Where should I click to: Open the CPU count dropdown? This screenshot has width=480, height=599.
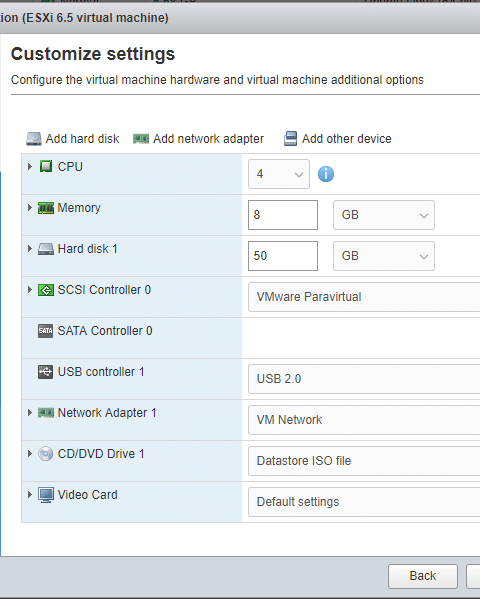(279, 174)
